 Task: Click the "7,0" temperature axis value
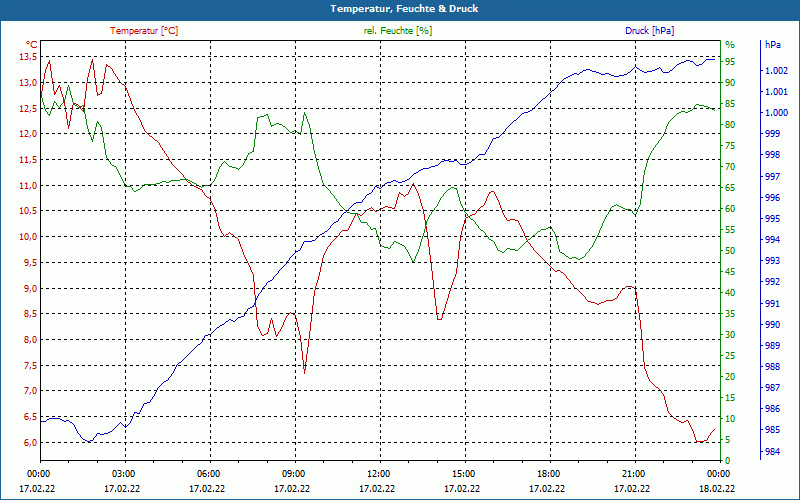click(x=30, y=391)
